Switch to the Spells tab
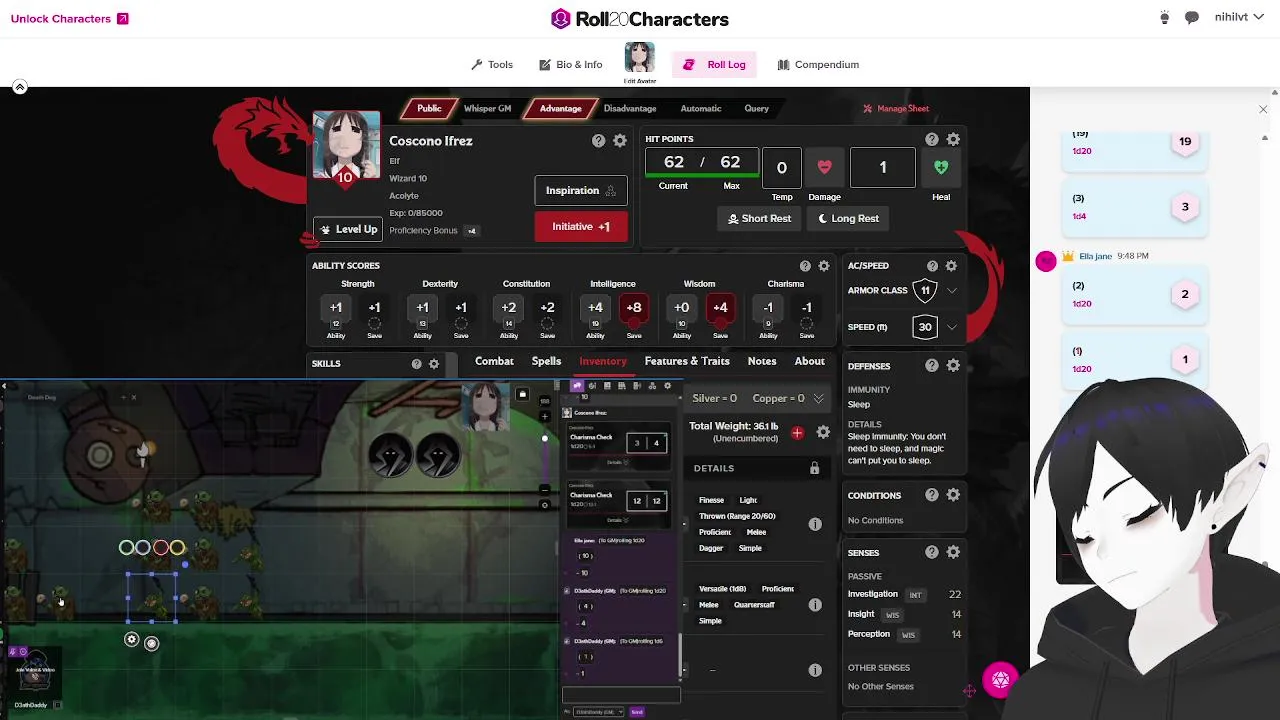This screenshot has width=1280, height=720. point(546,361)
